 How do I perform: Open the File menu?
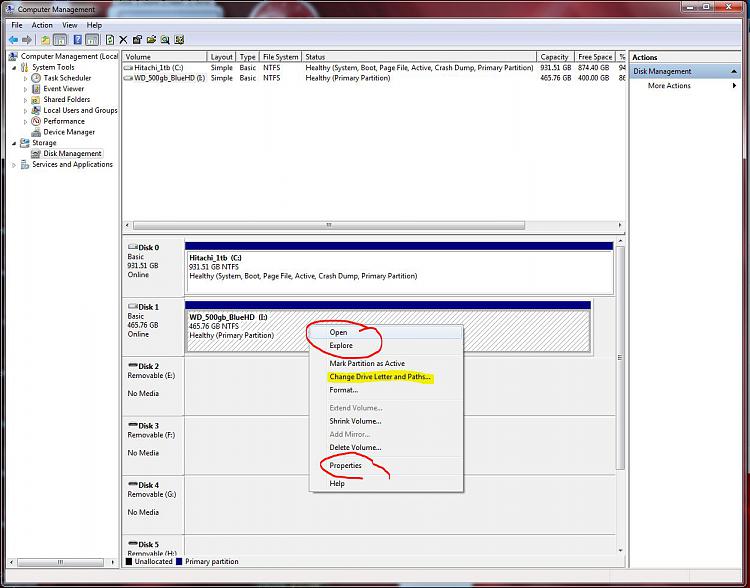coord(17,25)
